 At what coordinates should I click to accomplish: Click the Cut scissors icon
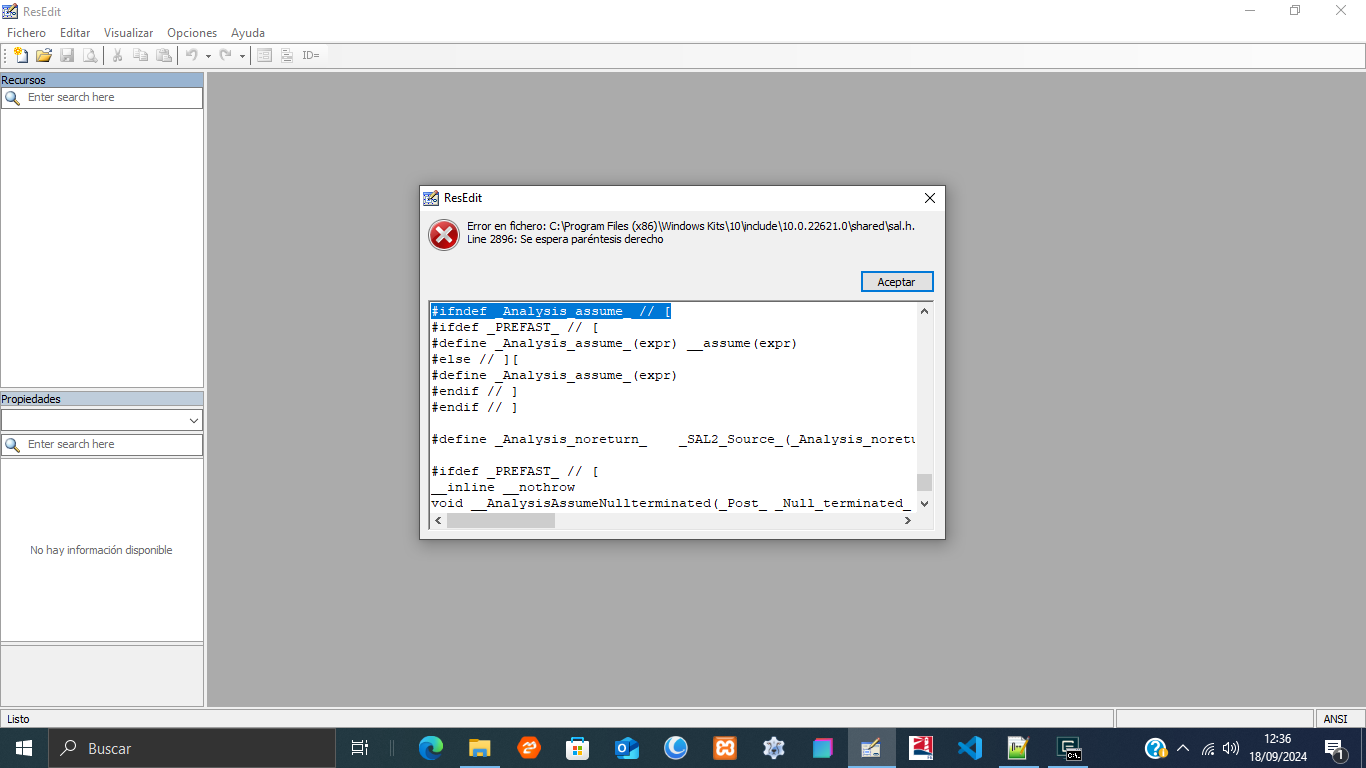(x=117, y=56)
